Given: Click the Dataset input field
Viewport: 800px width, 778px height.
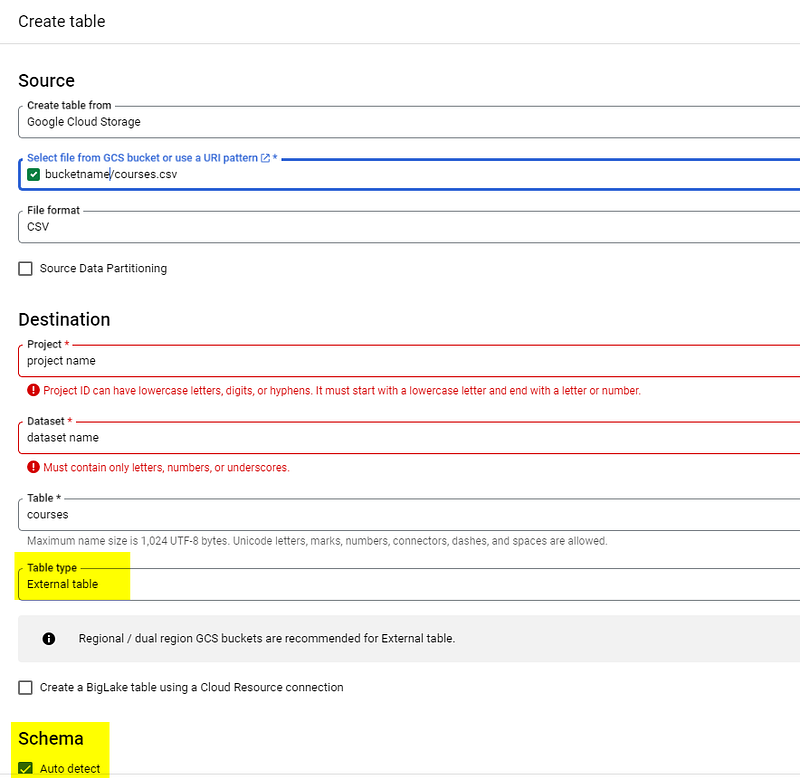Looking at the screenshot, I should (409, 438).
